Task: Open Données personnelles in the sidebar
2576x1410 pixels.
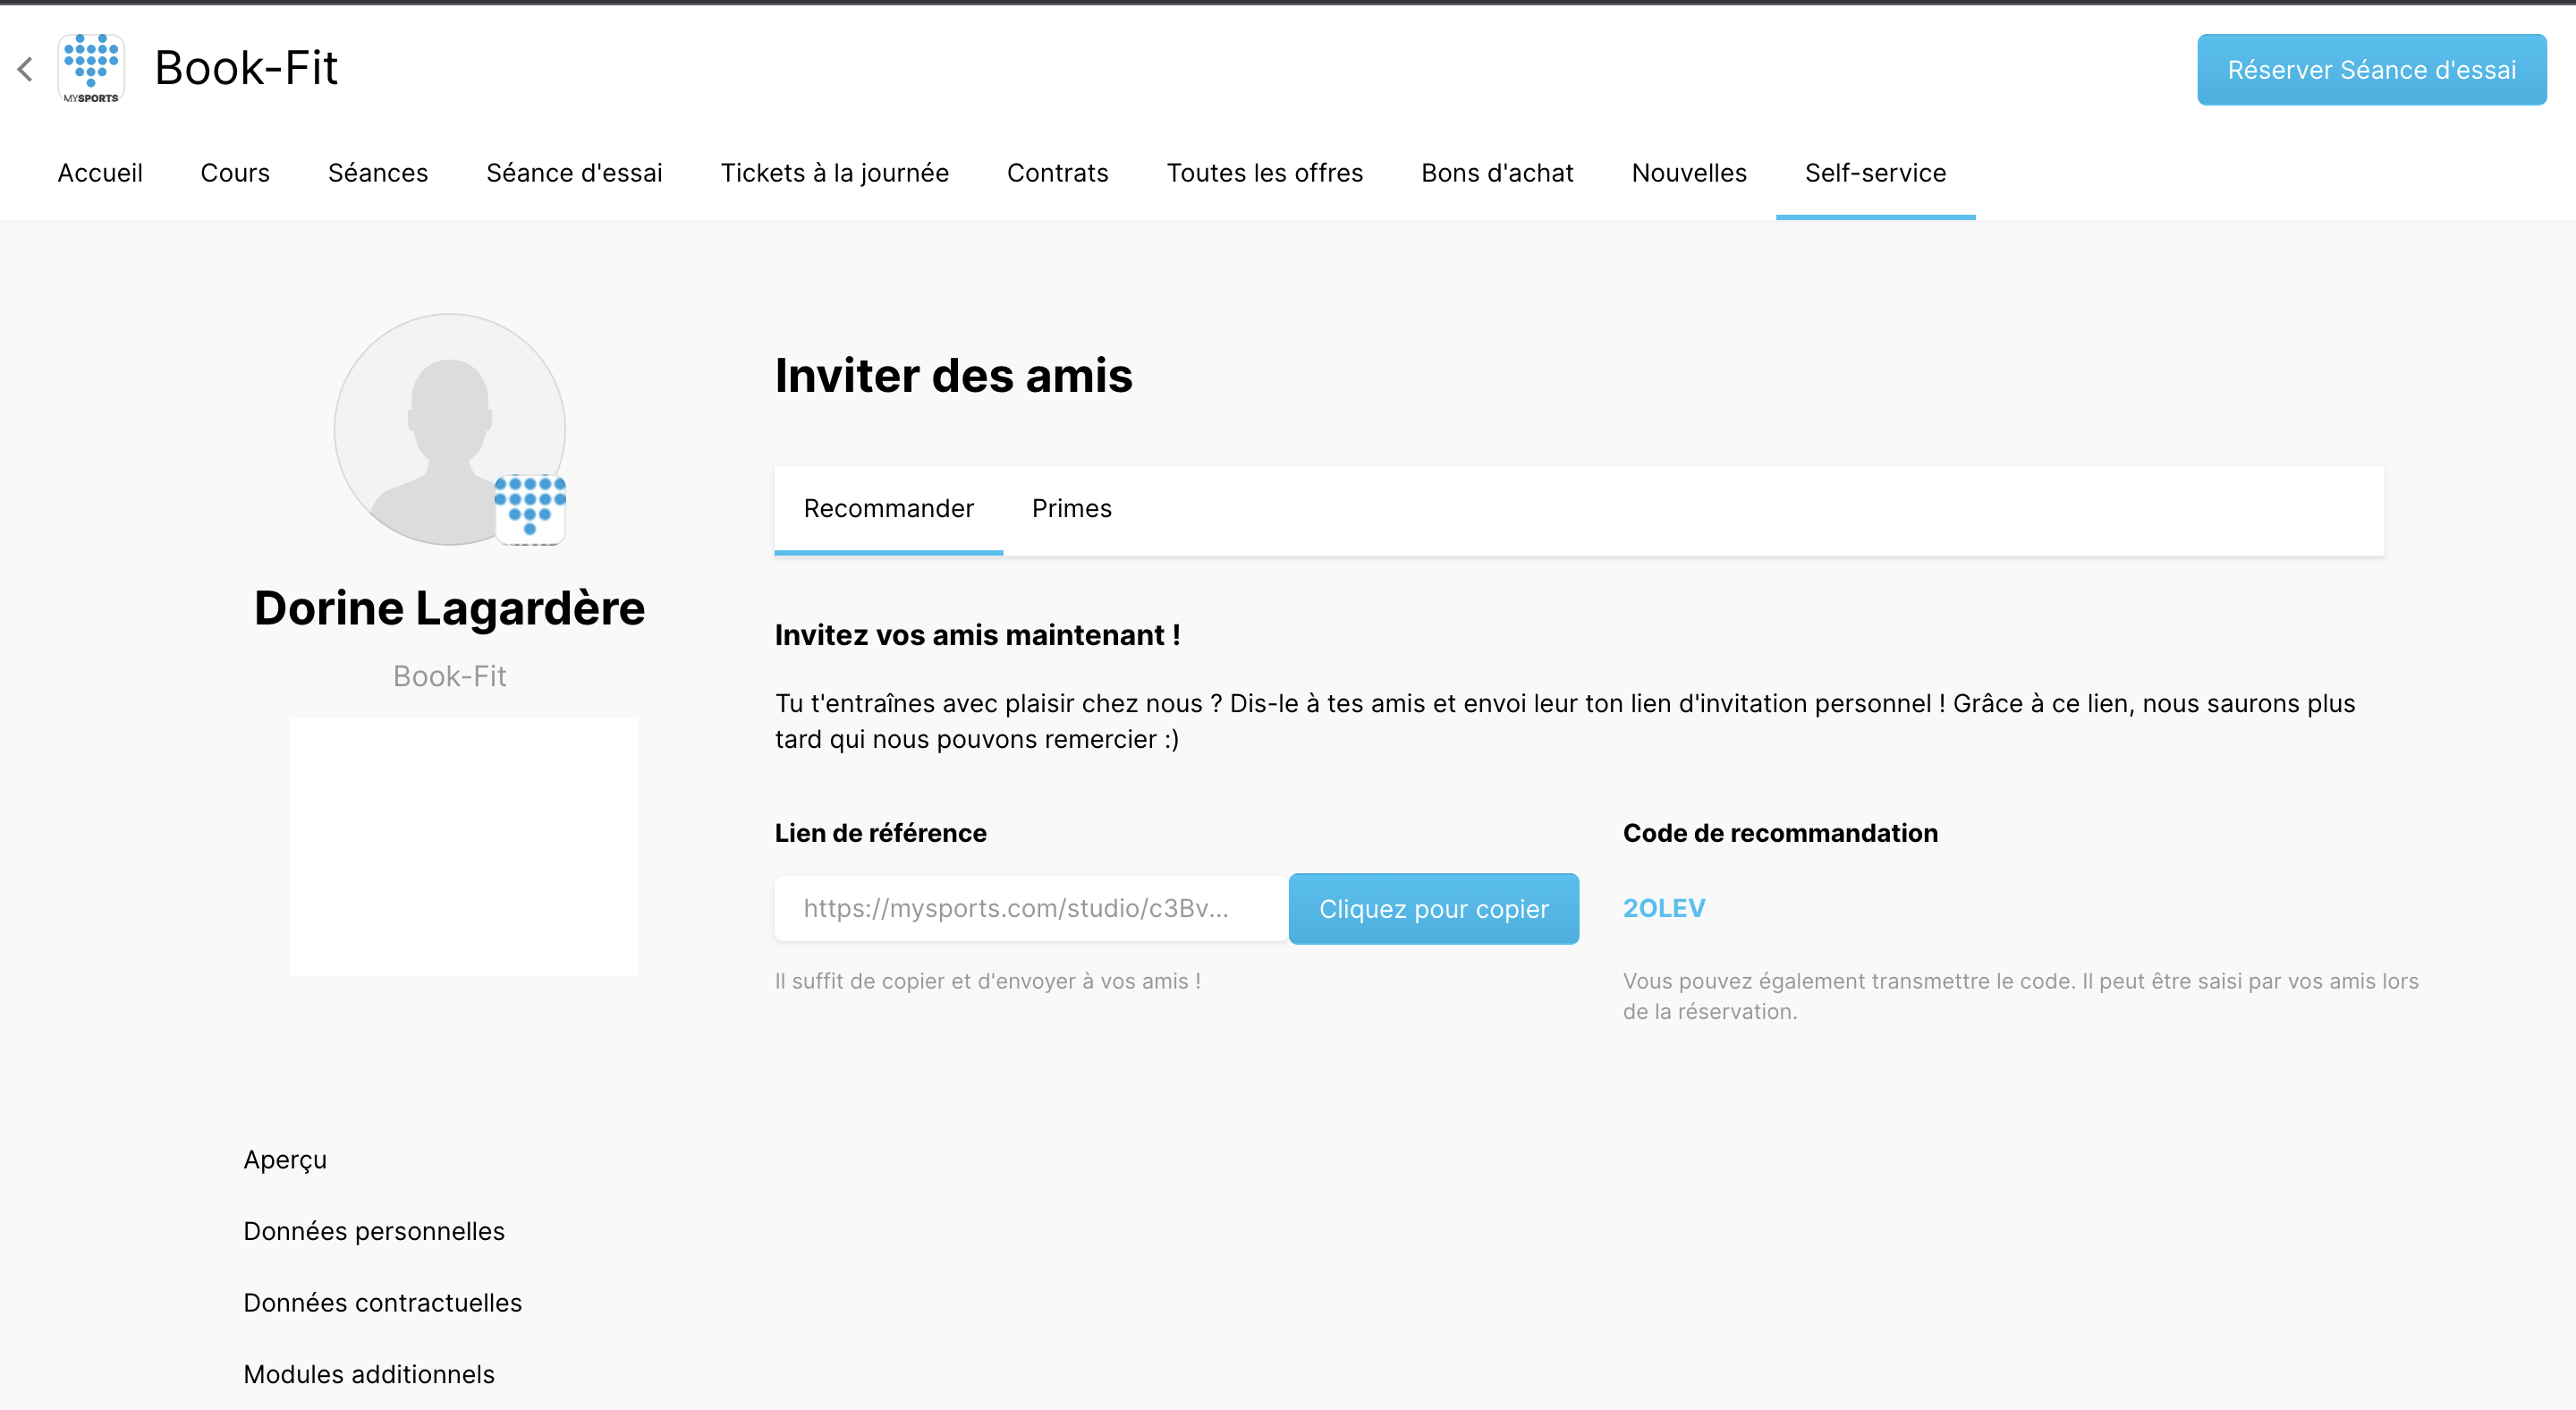Action: [374, 1231]
